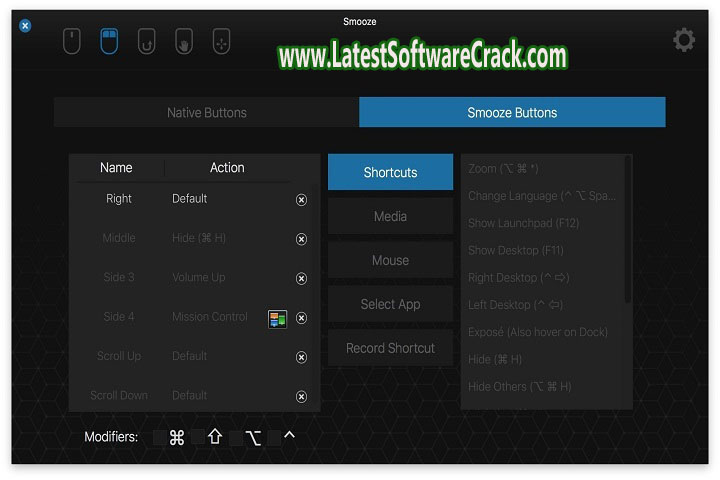720x480 pixels.
Task: Check the Option modifier checkbox
Action: (236, 437)
